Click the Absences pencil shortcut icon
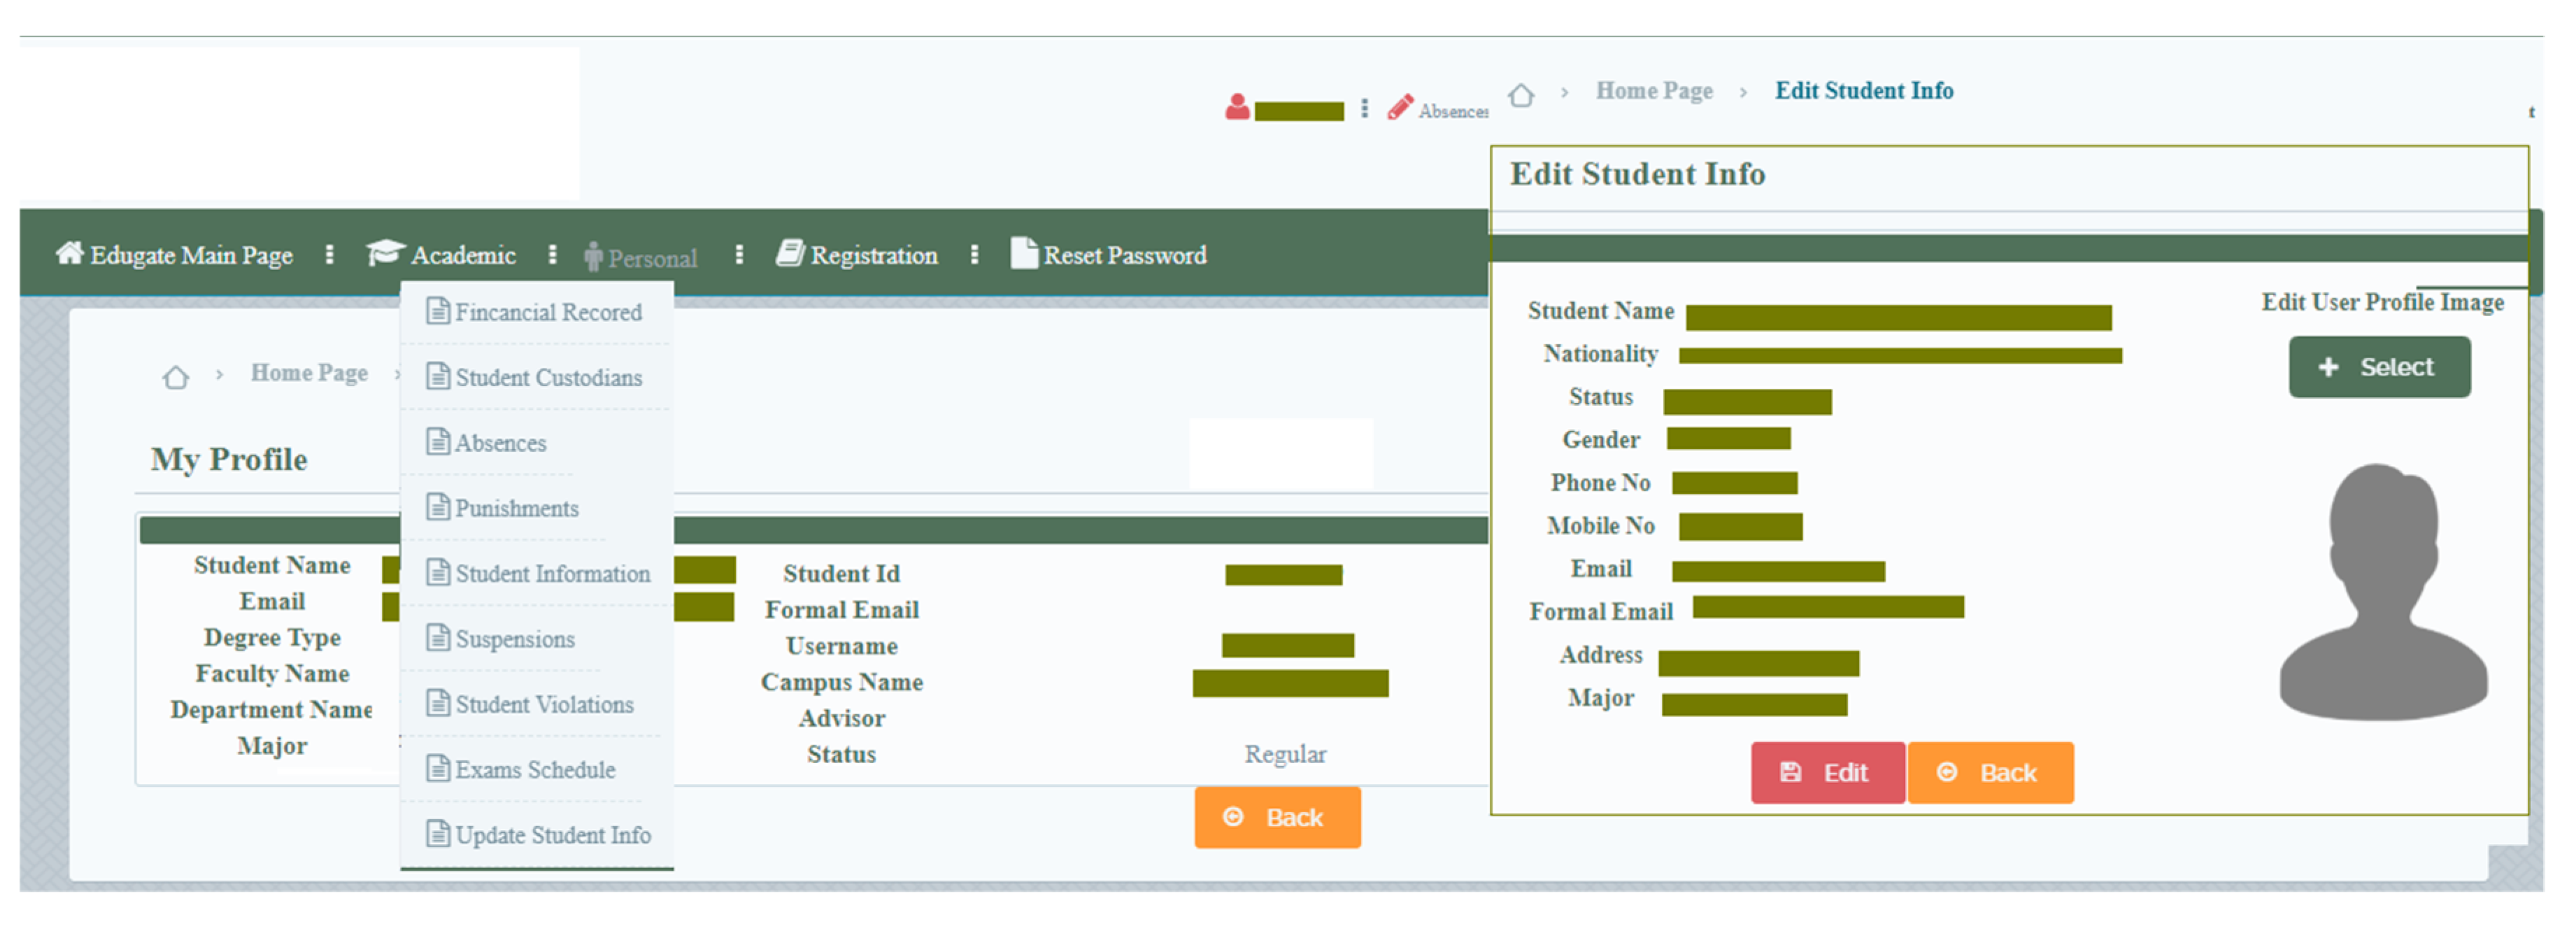The width and height of the screenshot is (2576, 931). pos(1400,107)
